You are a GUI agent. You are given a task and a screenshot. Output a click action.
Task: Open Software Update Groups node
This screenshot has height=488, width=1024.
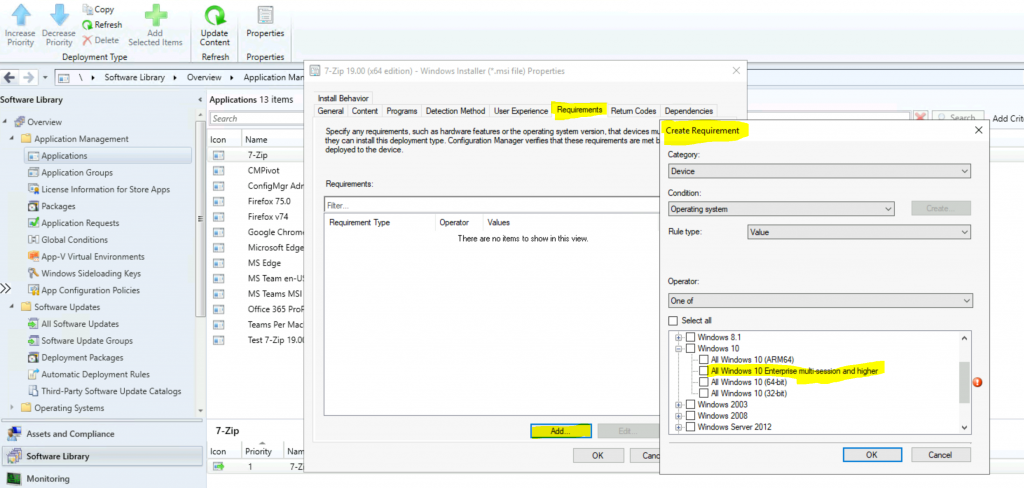[87, 341]
